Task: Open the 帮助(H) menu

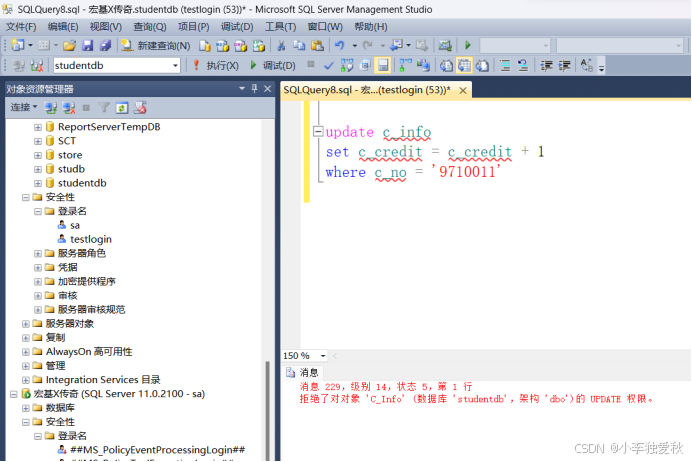Action: point(371,27)
